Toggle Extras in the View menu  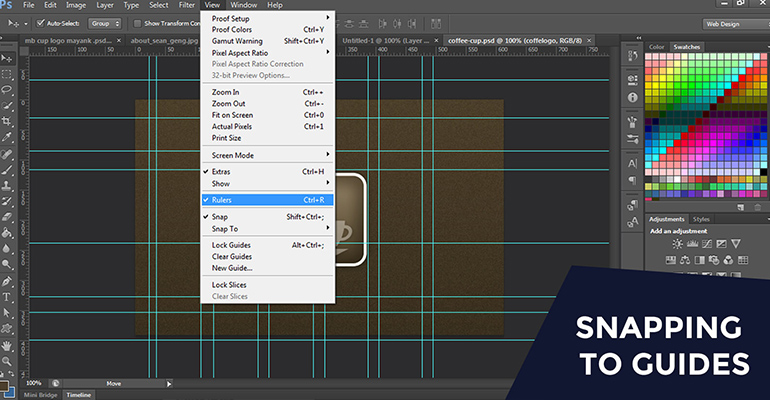[x=268, y=172]
